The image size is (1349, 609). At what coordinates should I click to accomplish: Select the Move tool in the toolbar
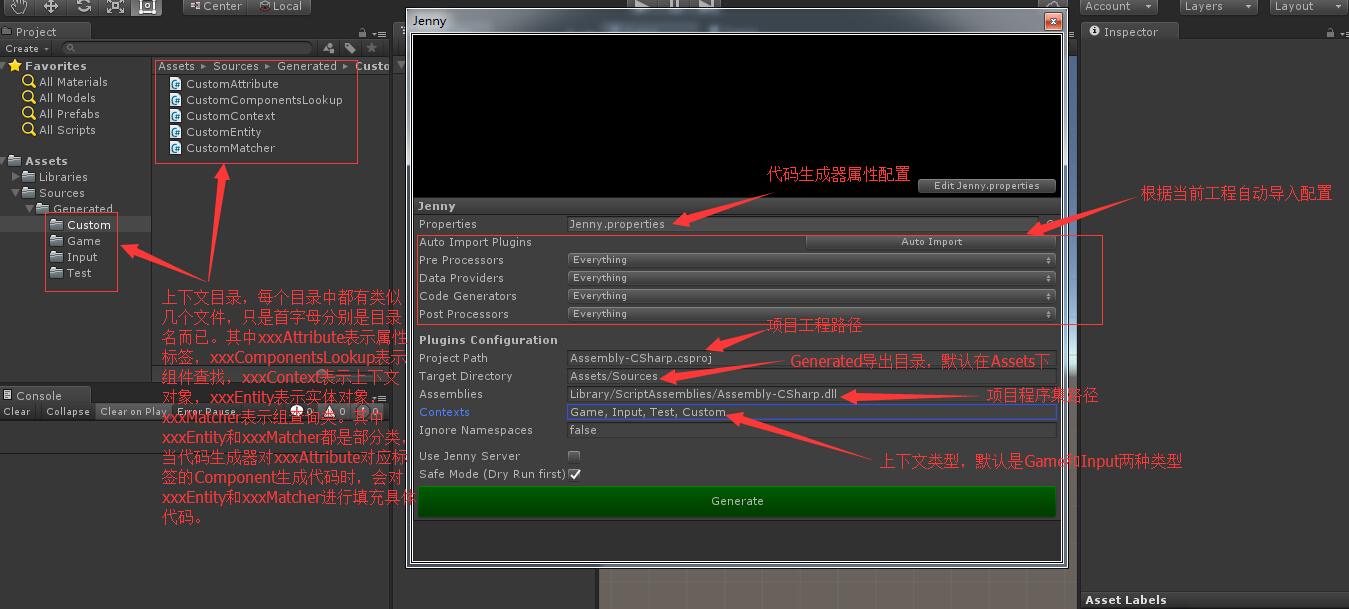[x=50, y=6]
